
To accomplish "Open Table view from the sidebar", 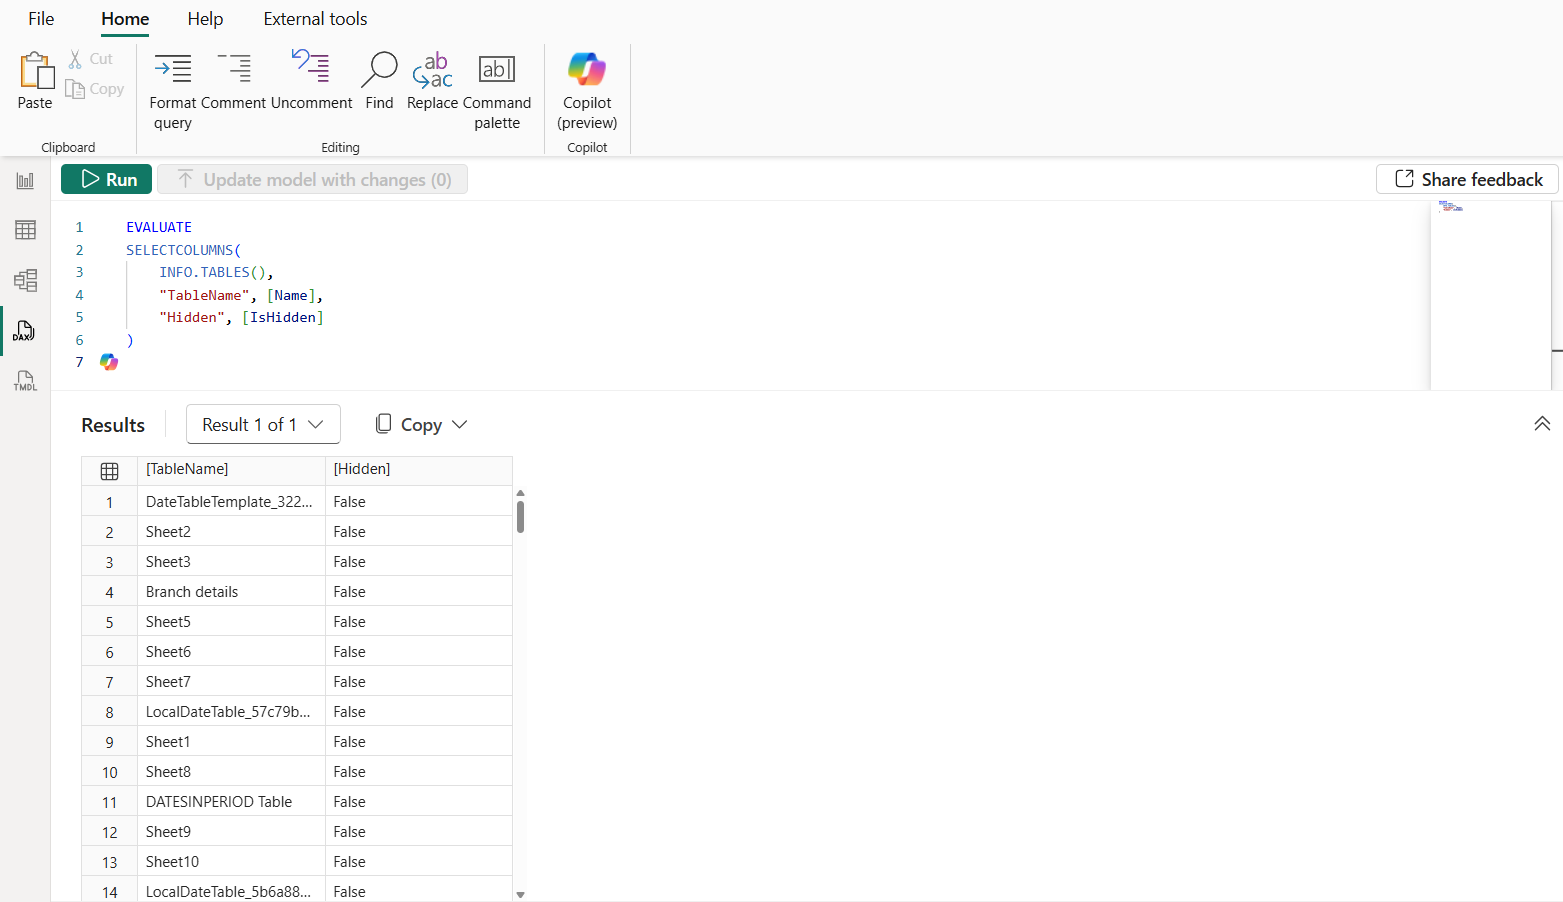I will 25,230.
